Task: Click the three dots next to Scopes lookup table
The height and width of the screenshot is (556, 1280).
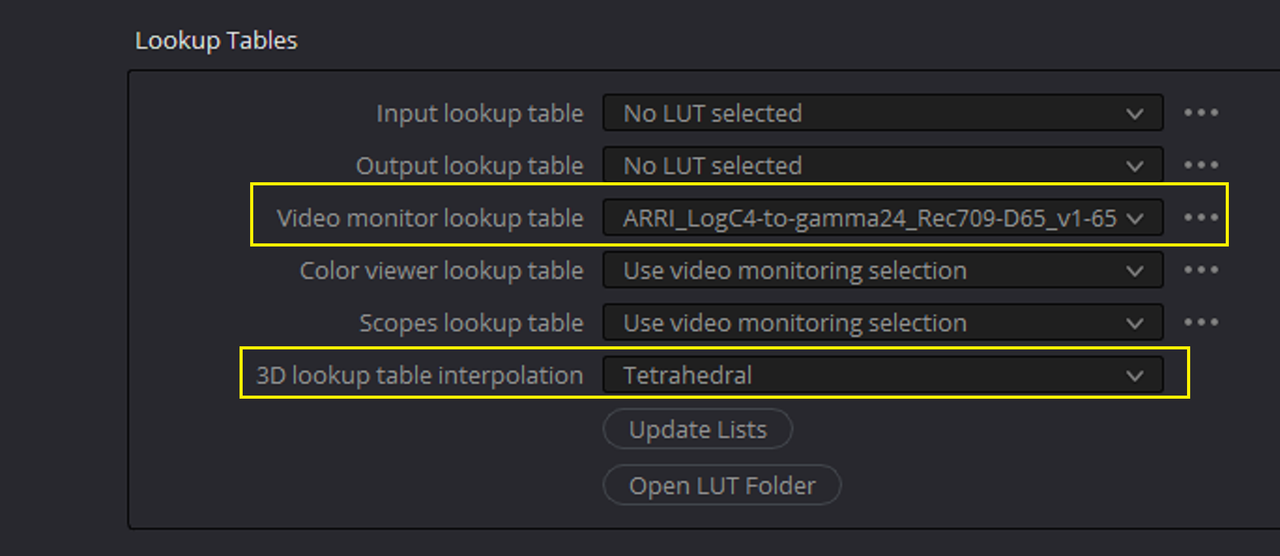Action: 1200,323
